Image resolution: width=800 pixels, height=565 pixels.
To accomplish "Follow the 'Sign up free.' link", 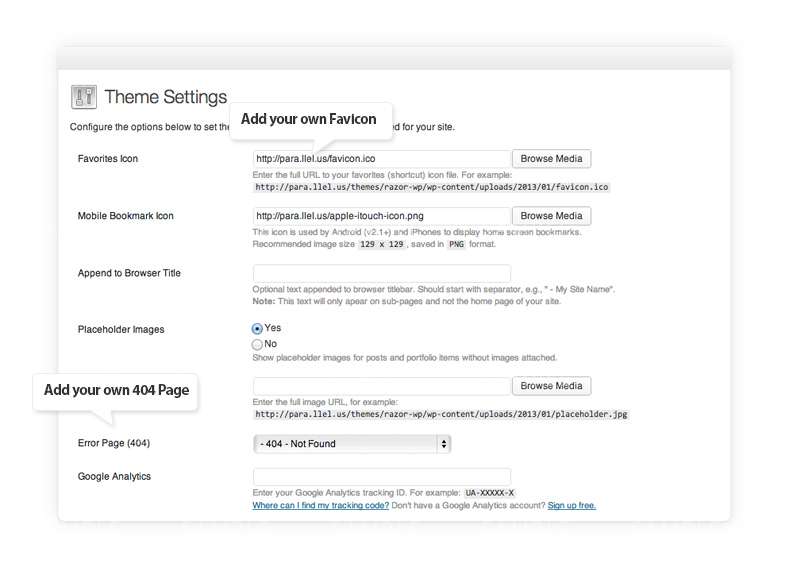I will pos(572,506).
